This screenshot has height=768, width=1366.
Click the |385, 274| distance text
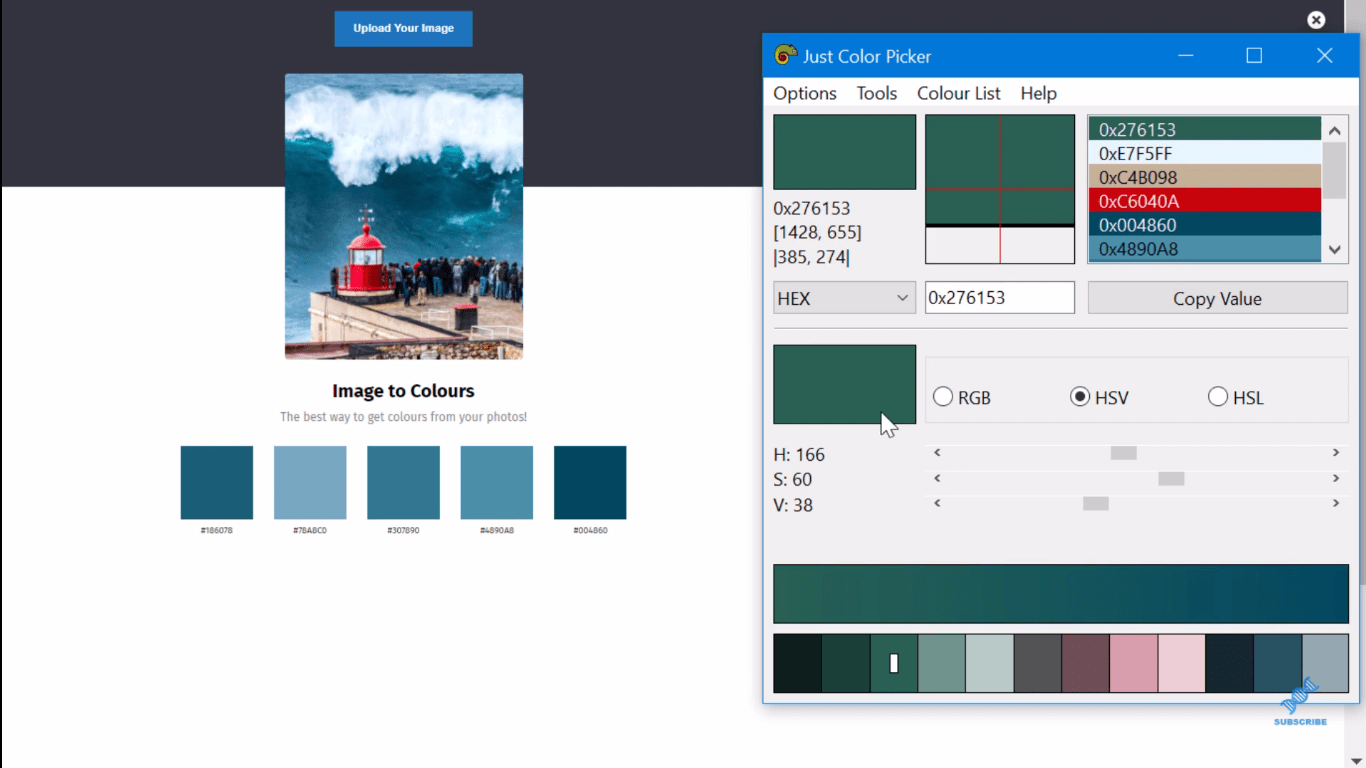point(811,257)
